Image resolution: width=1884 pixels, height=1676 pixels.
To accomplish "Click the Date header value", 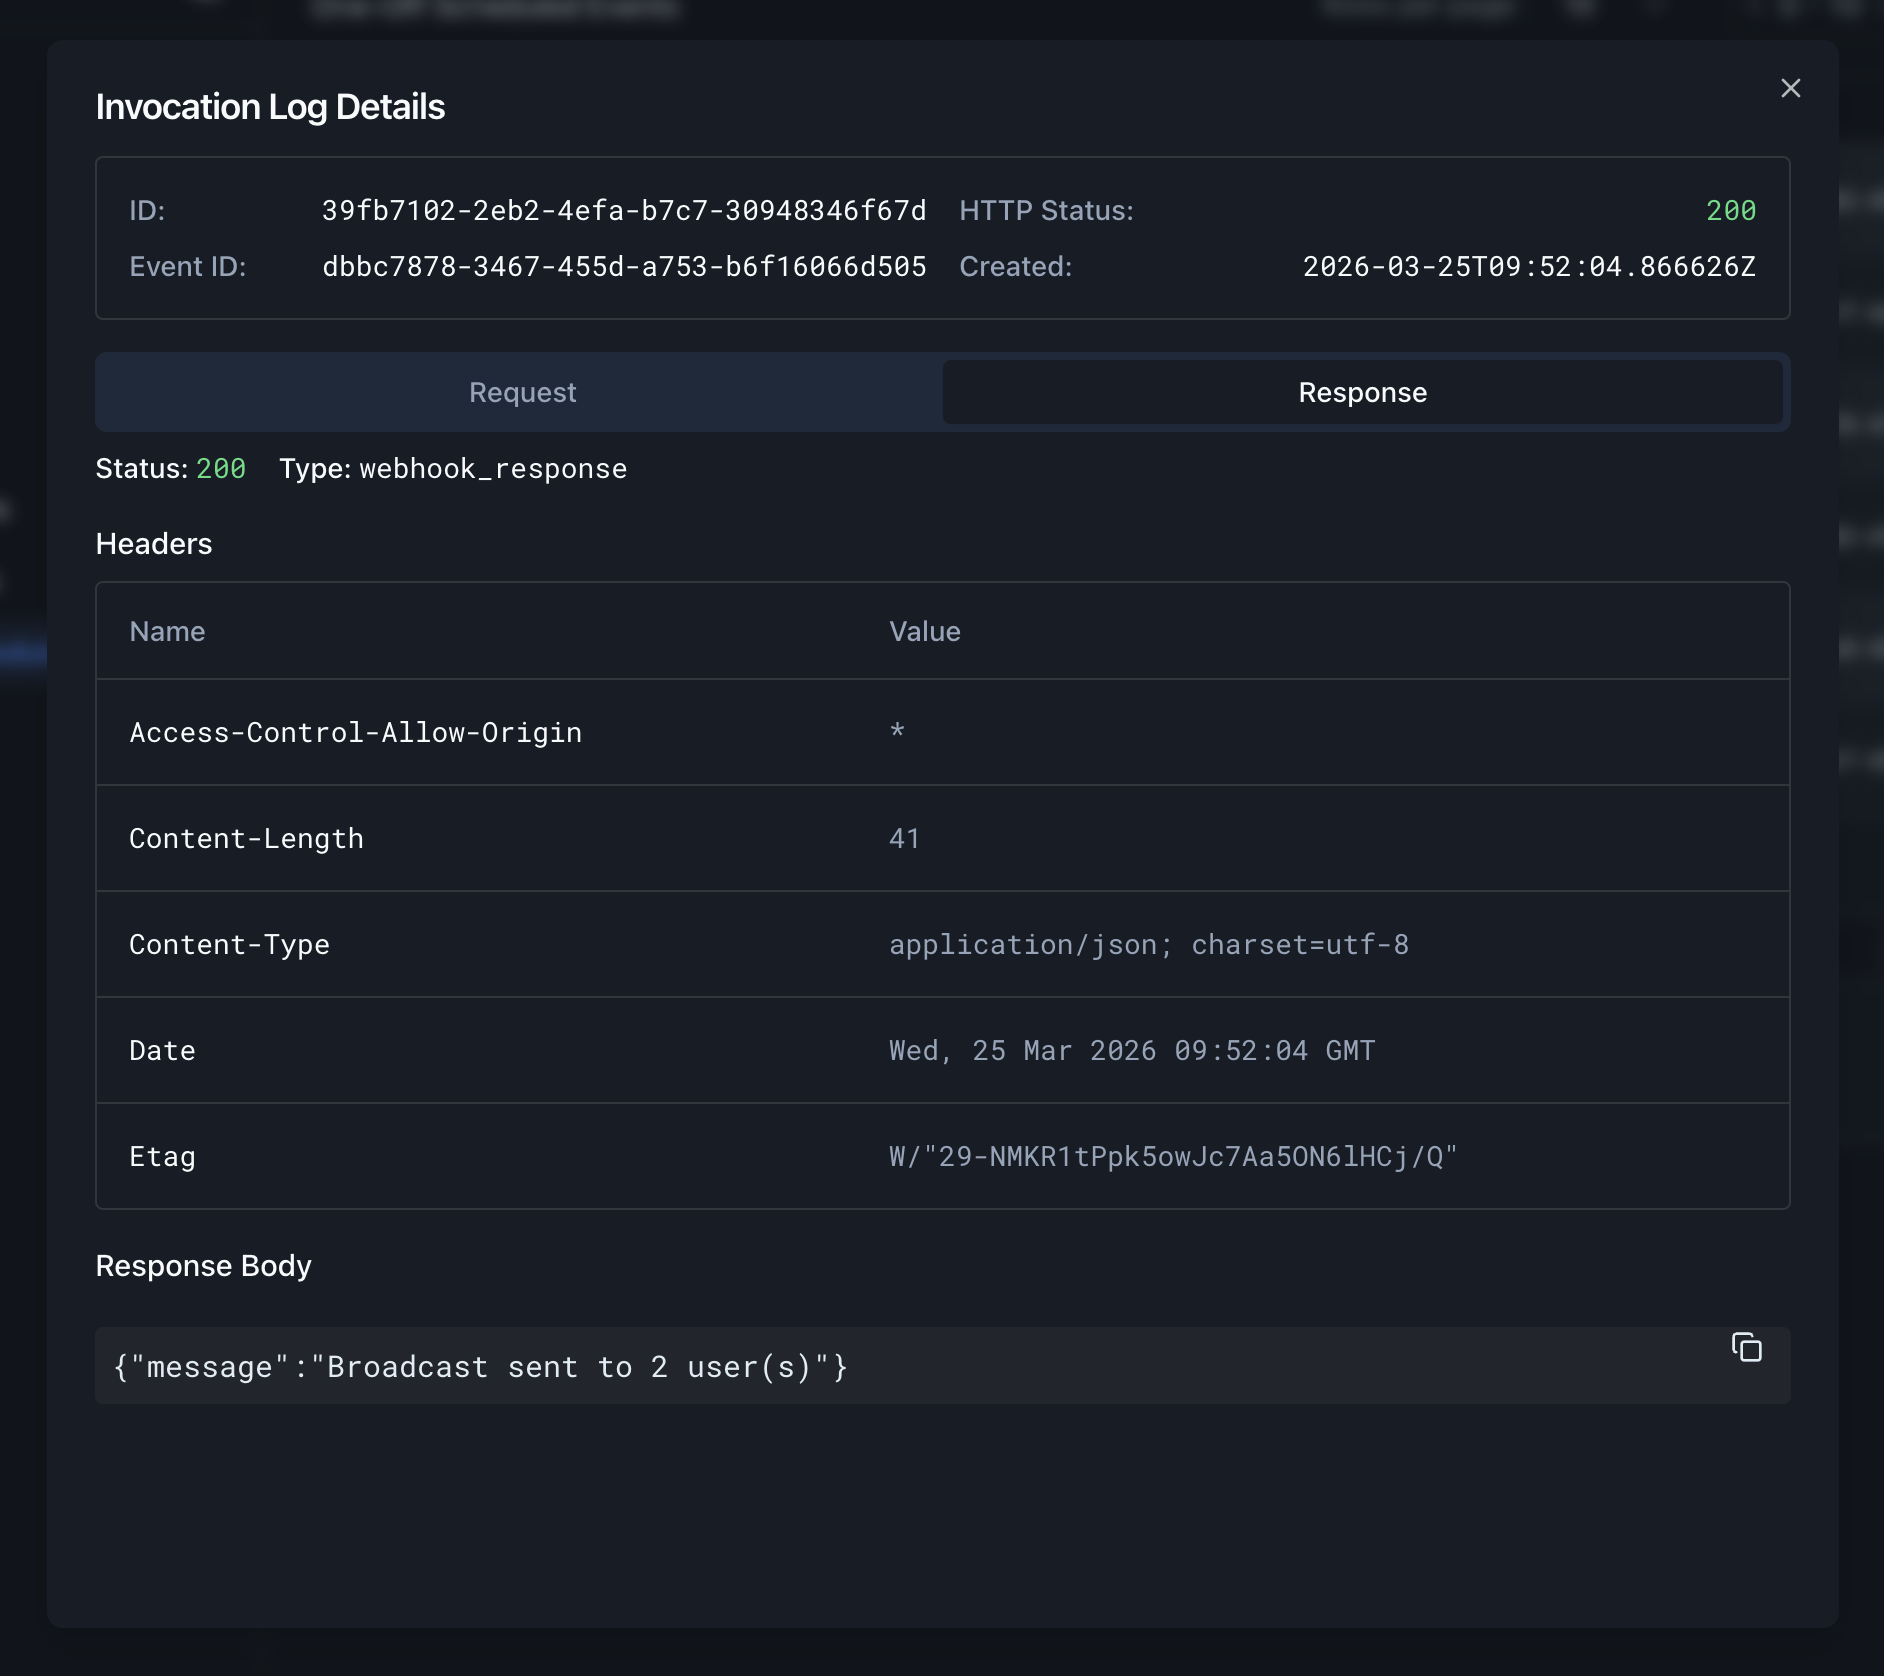I will (1131, 1051).
